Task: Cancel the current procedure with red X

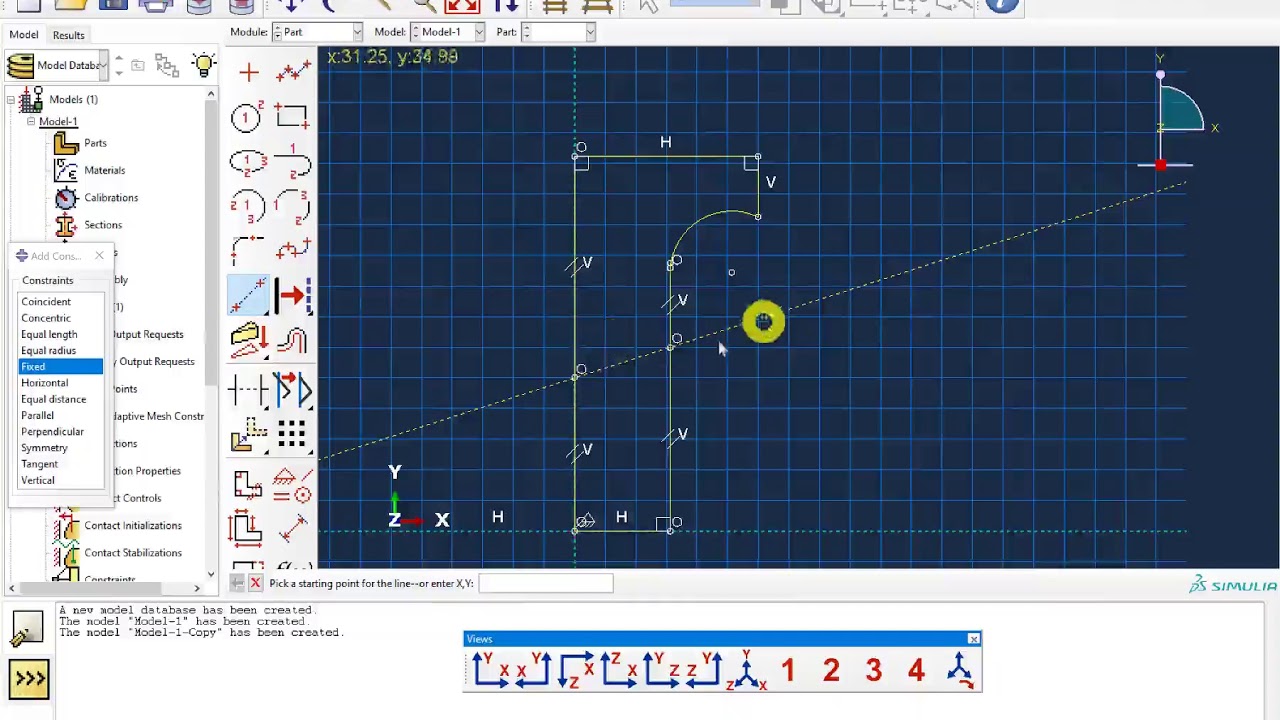Action: click(x=256, y=583)
